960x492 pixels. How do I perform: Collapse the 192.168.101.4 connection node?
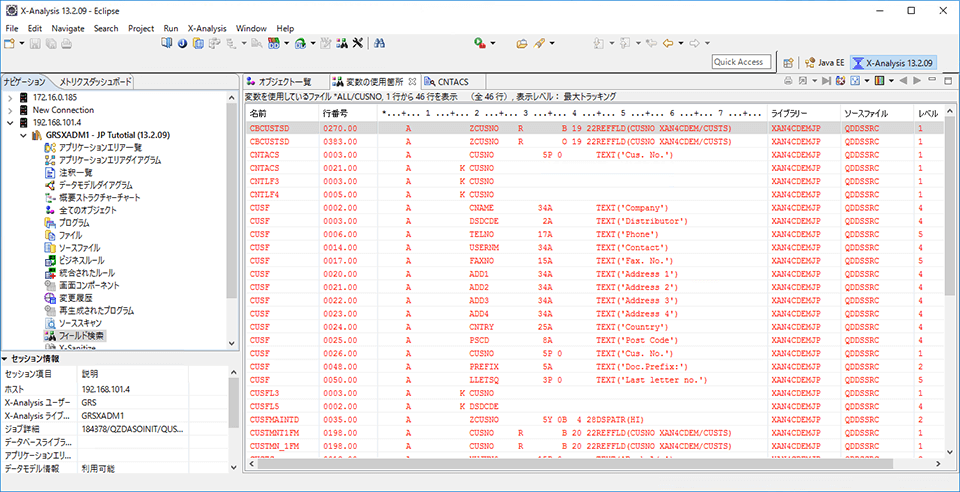10,122
